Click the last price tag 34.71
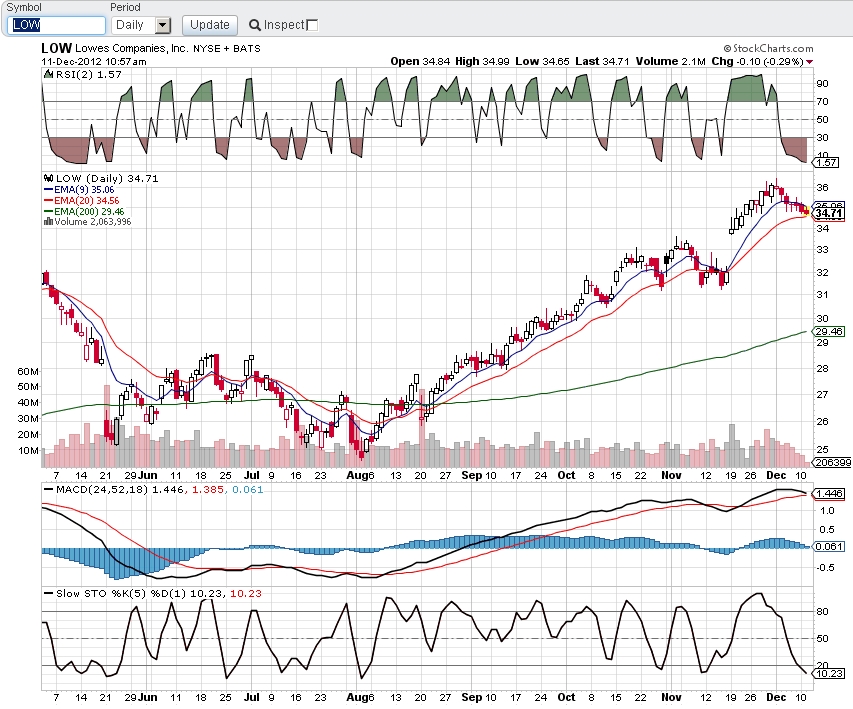Viewport: 853px width, 709px height. [828, 213]
